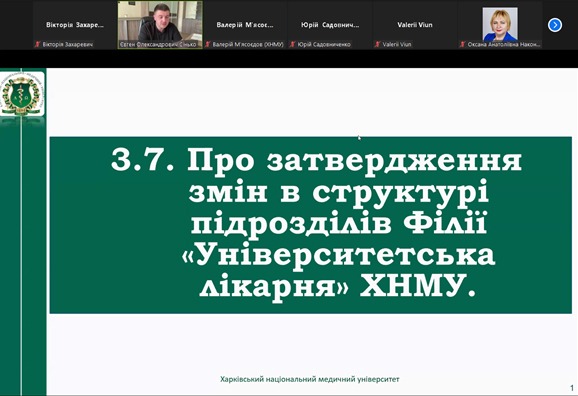Viewport: 578px width, 396px height.
Task: Click footer 'Харківський національний медичний університет'
Action: tap(310, 379)
